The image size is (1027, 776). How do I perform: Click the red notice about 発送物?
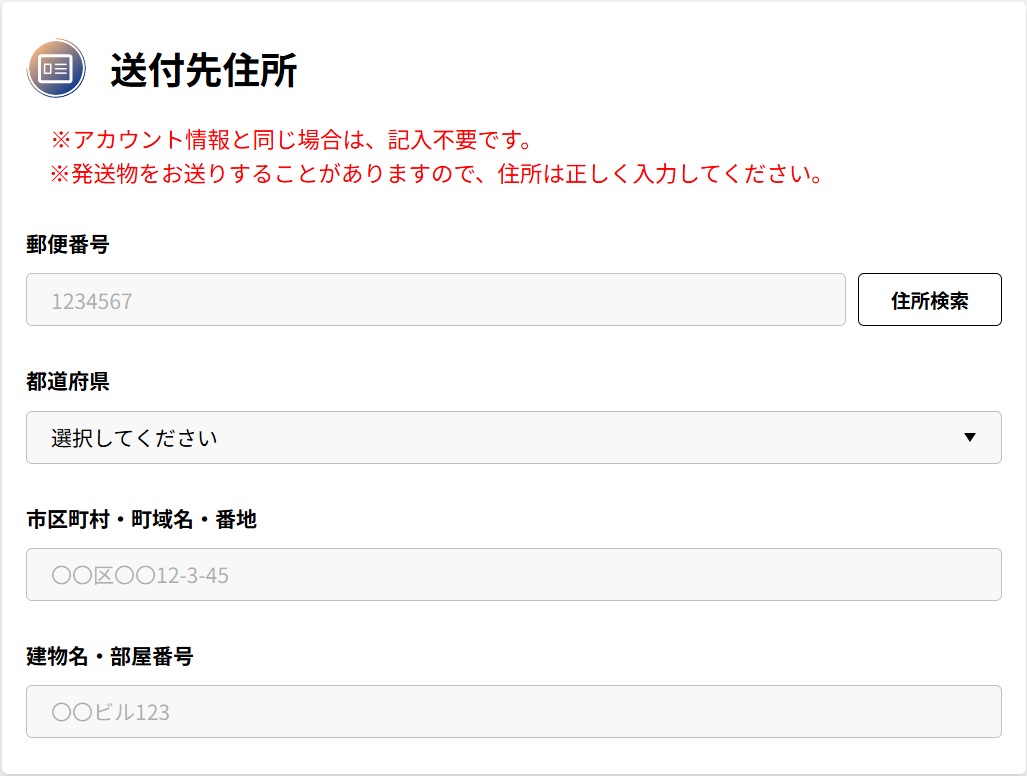point(436,174)
